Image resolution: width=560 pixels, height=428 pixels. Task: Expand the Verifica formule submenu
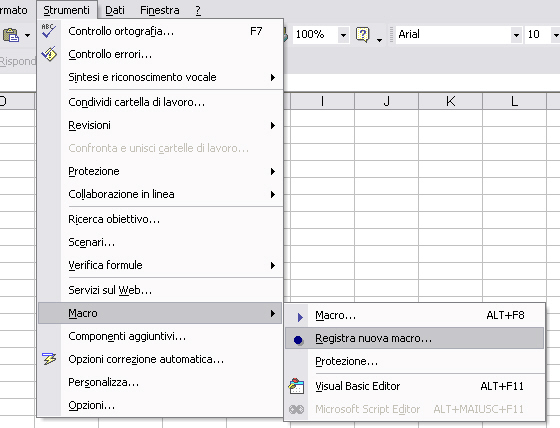273,265
